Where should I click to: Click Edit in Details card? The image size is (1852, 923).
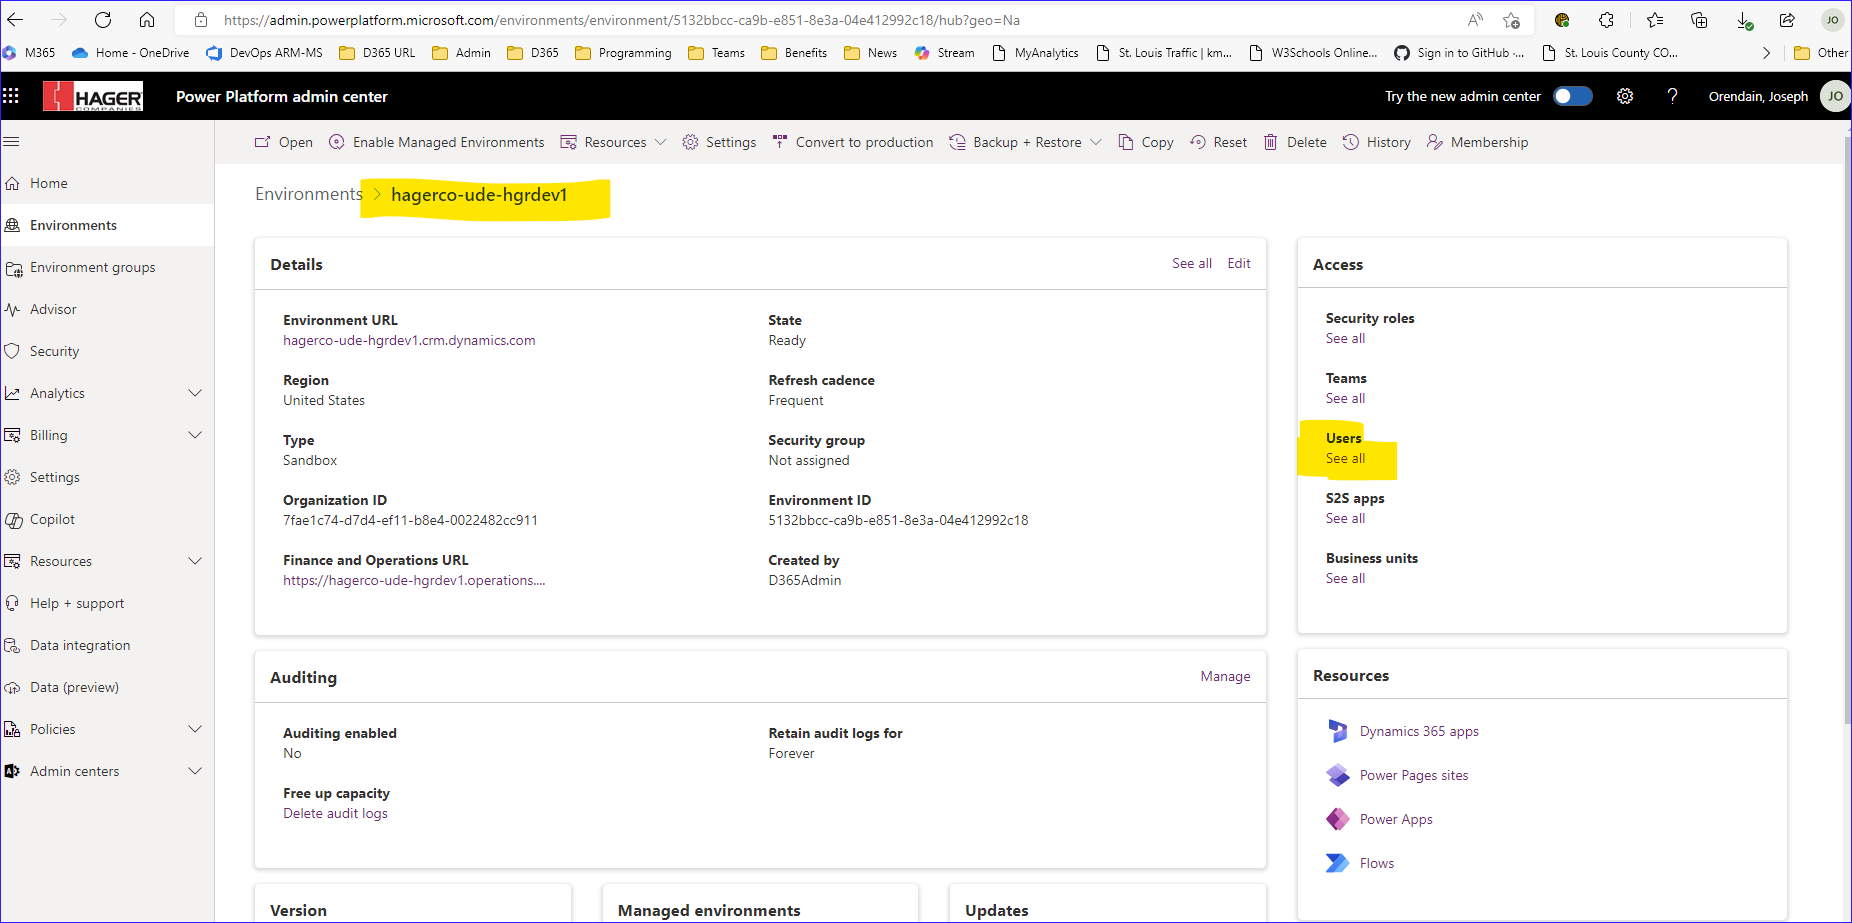[1238, 263]
